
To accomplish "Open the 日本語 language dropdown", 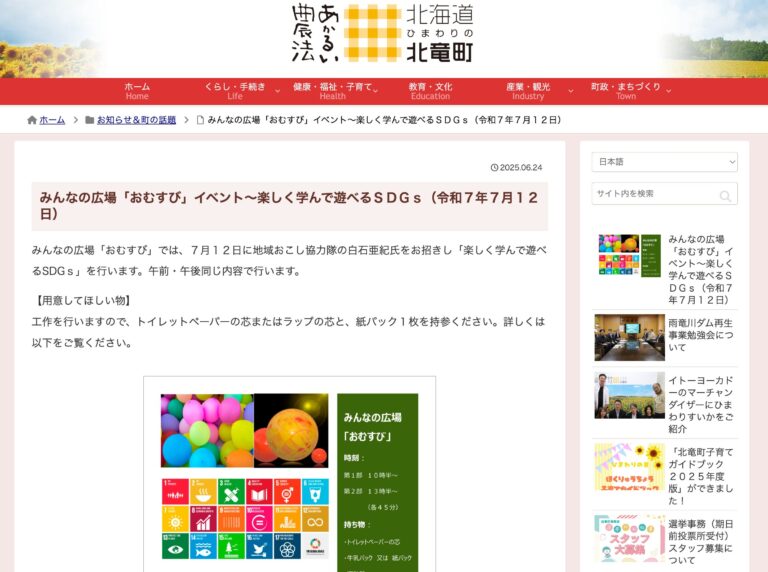I will coord(664,161).
